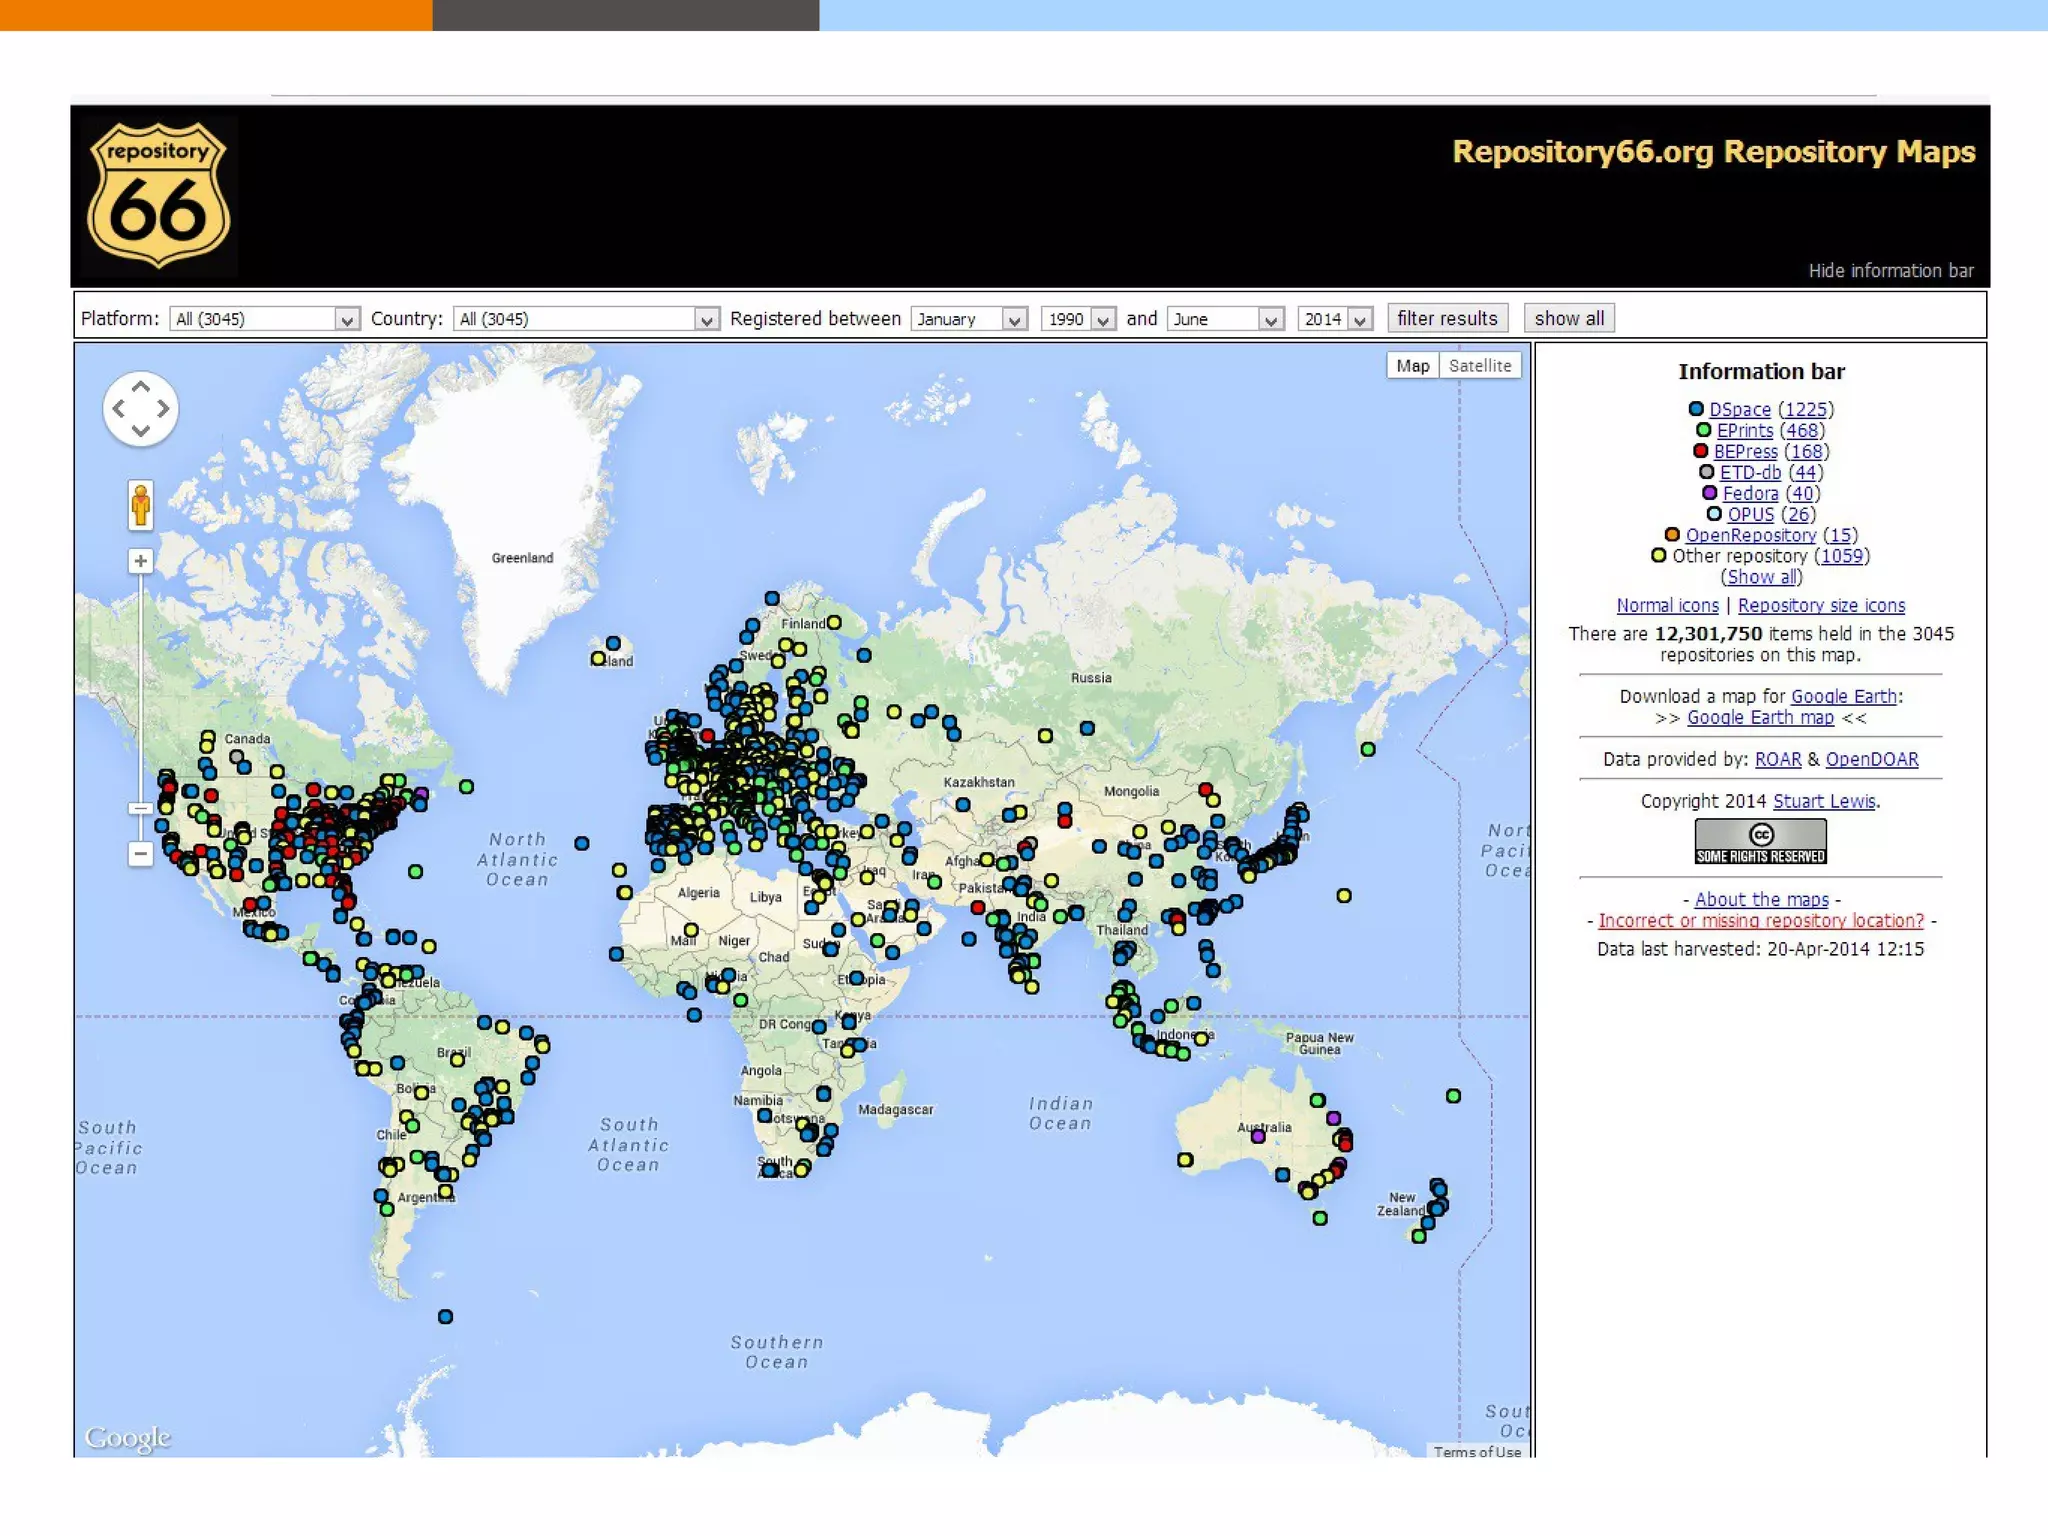Click the Creative Commons rights badge

point(1760,841)
